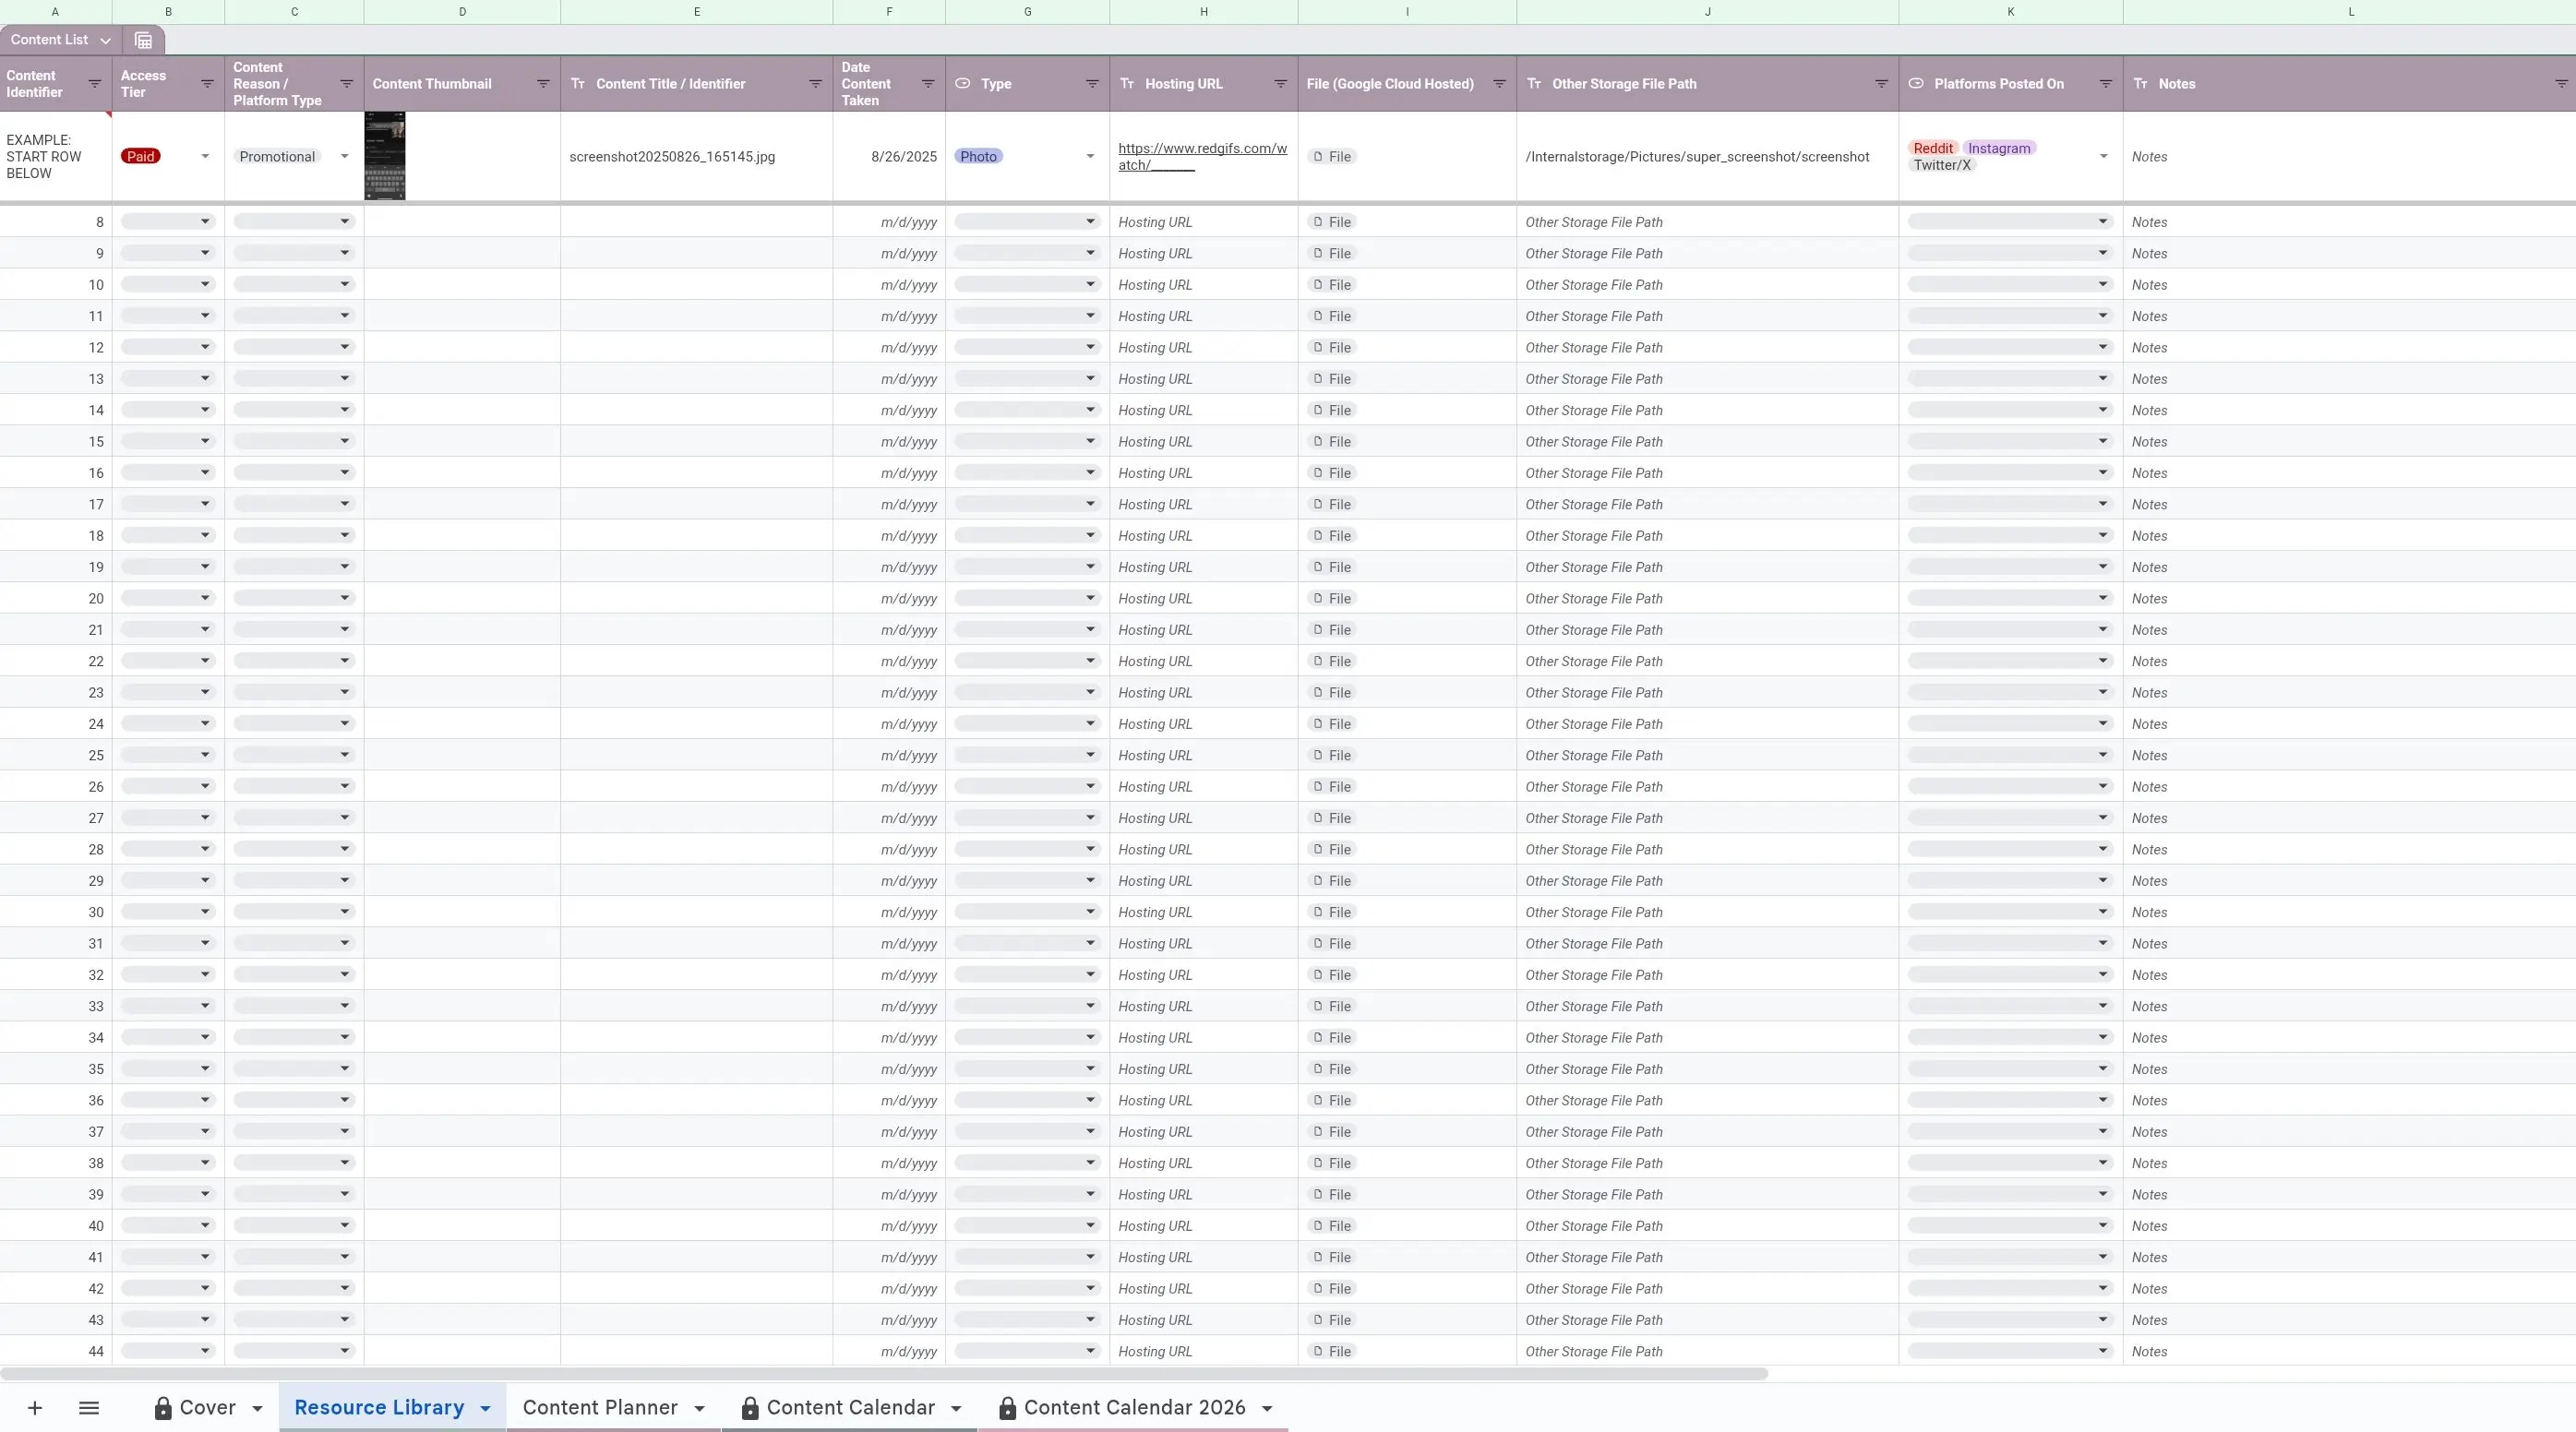
Task: Click the Notes column filter icon
Action: pyautogui.click(x=2561, y=84)
